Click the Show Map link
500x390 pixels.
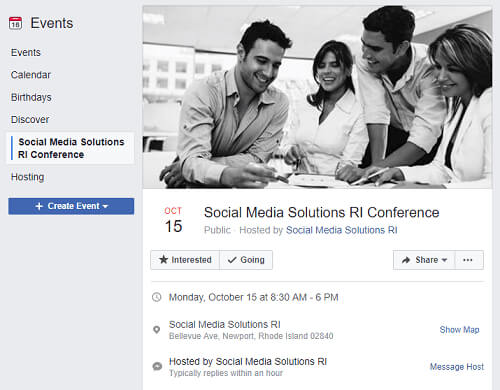(459, 330)
